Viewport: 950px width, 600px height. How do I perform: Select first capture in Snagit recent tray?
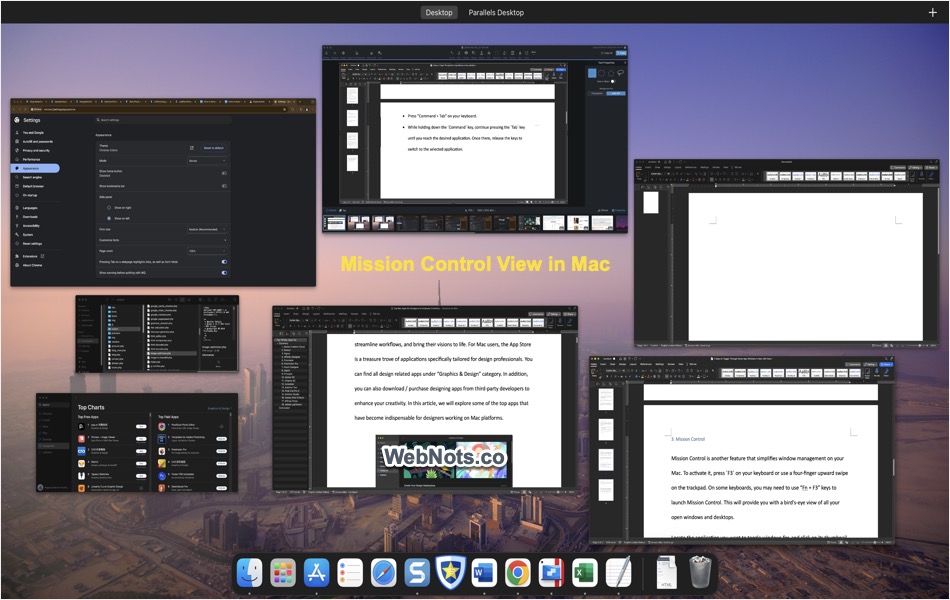(x=335, y=222)
